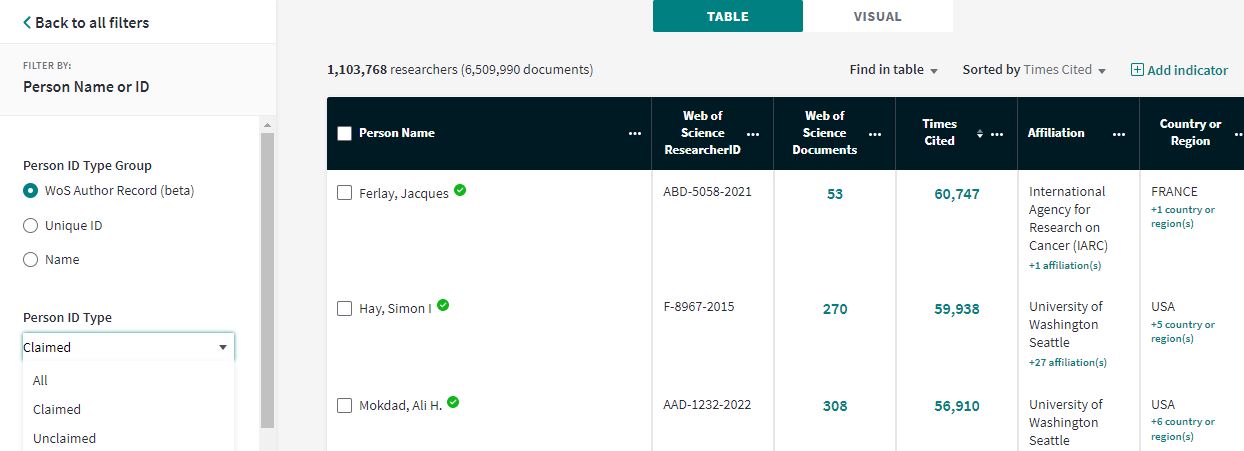Image resolution: width=1244 pixels, height=451 pixels.
Task: Check the box for Hay, Simon I
Action: click(x=345, y=308)
